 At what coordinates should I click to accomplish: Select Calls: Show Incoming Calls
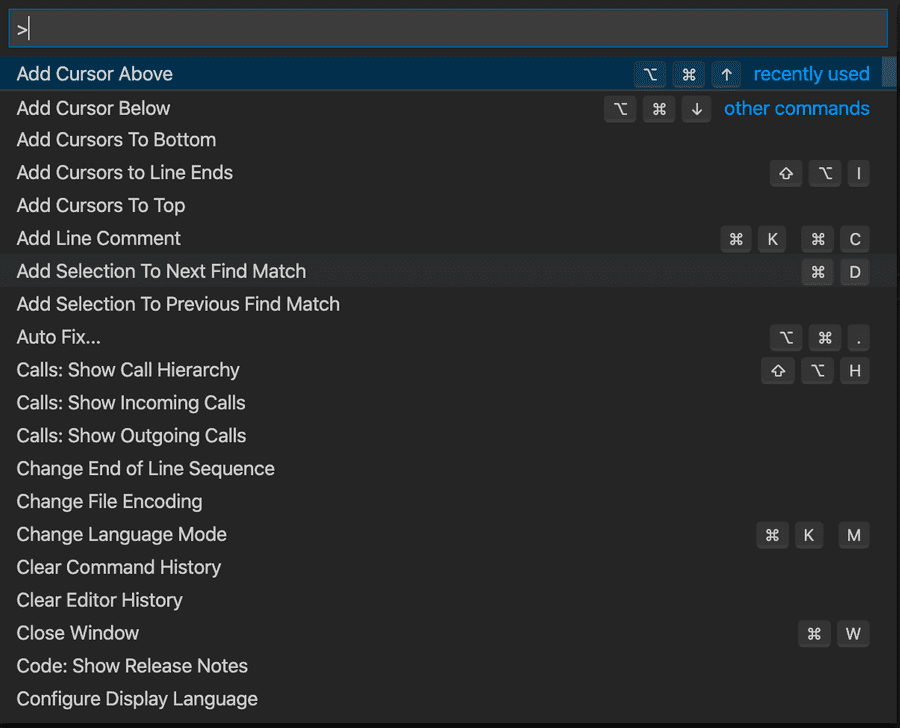131,403
